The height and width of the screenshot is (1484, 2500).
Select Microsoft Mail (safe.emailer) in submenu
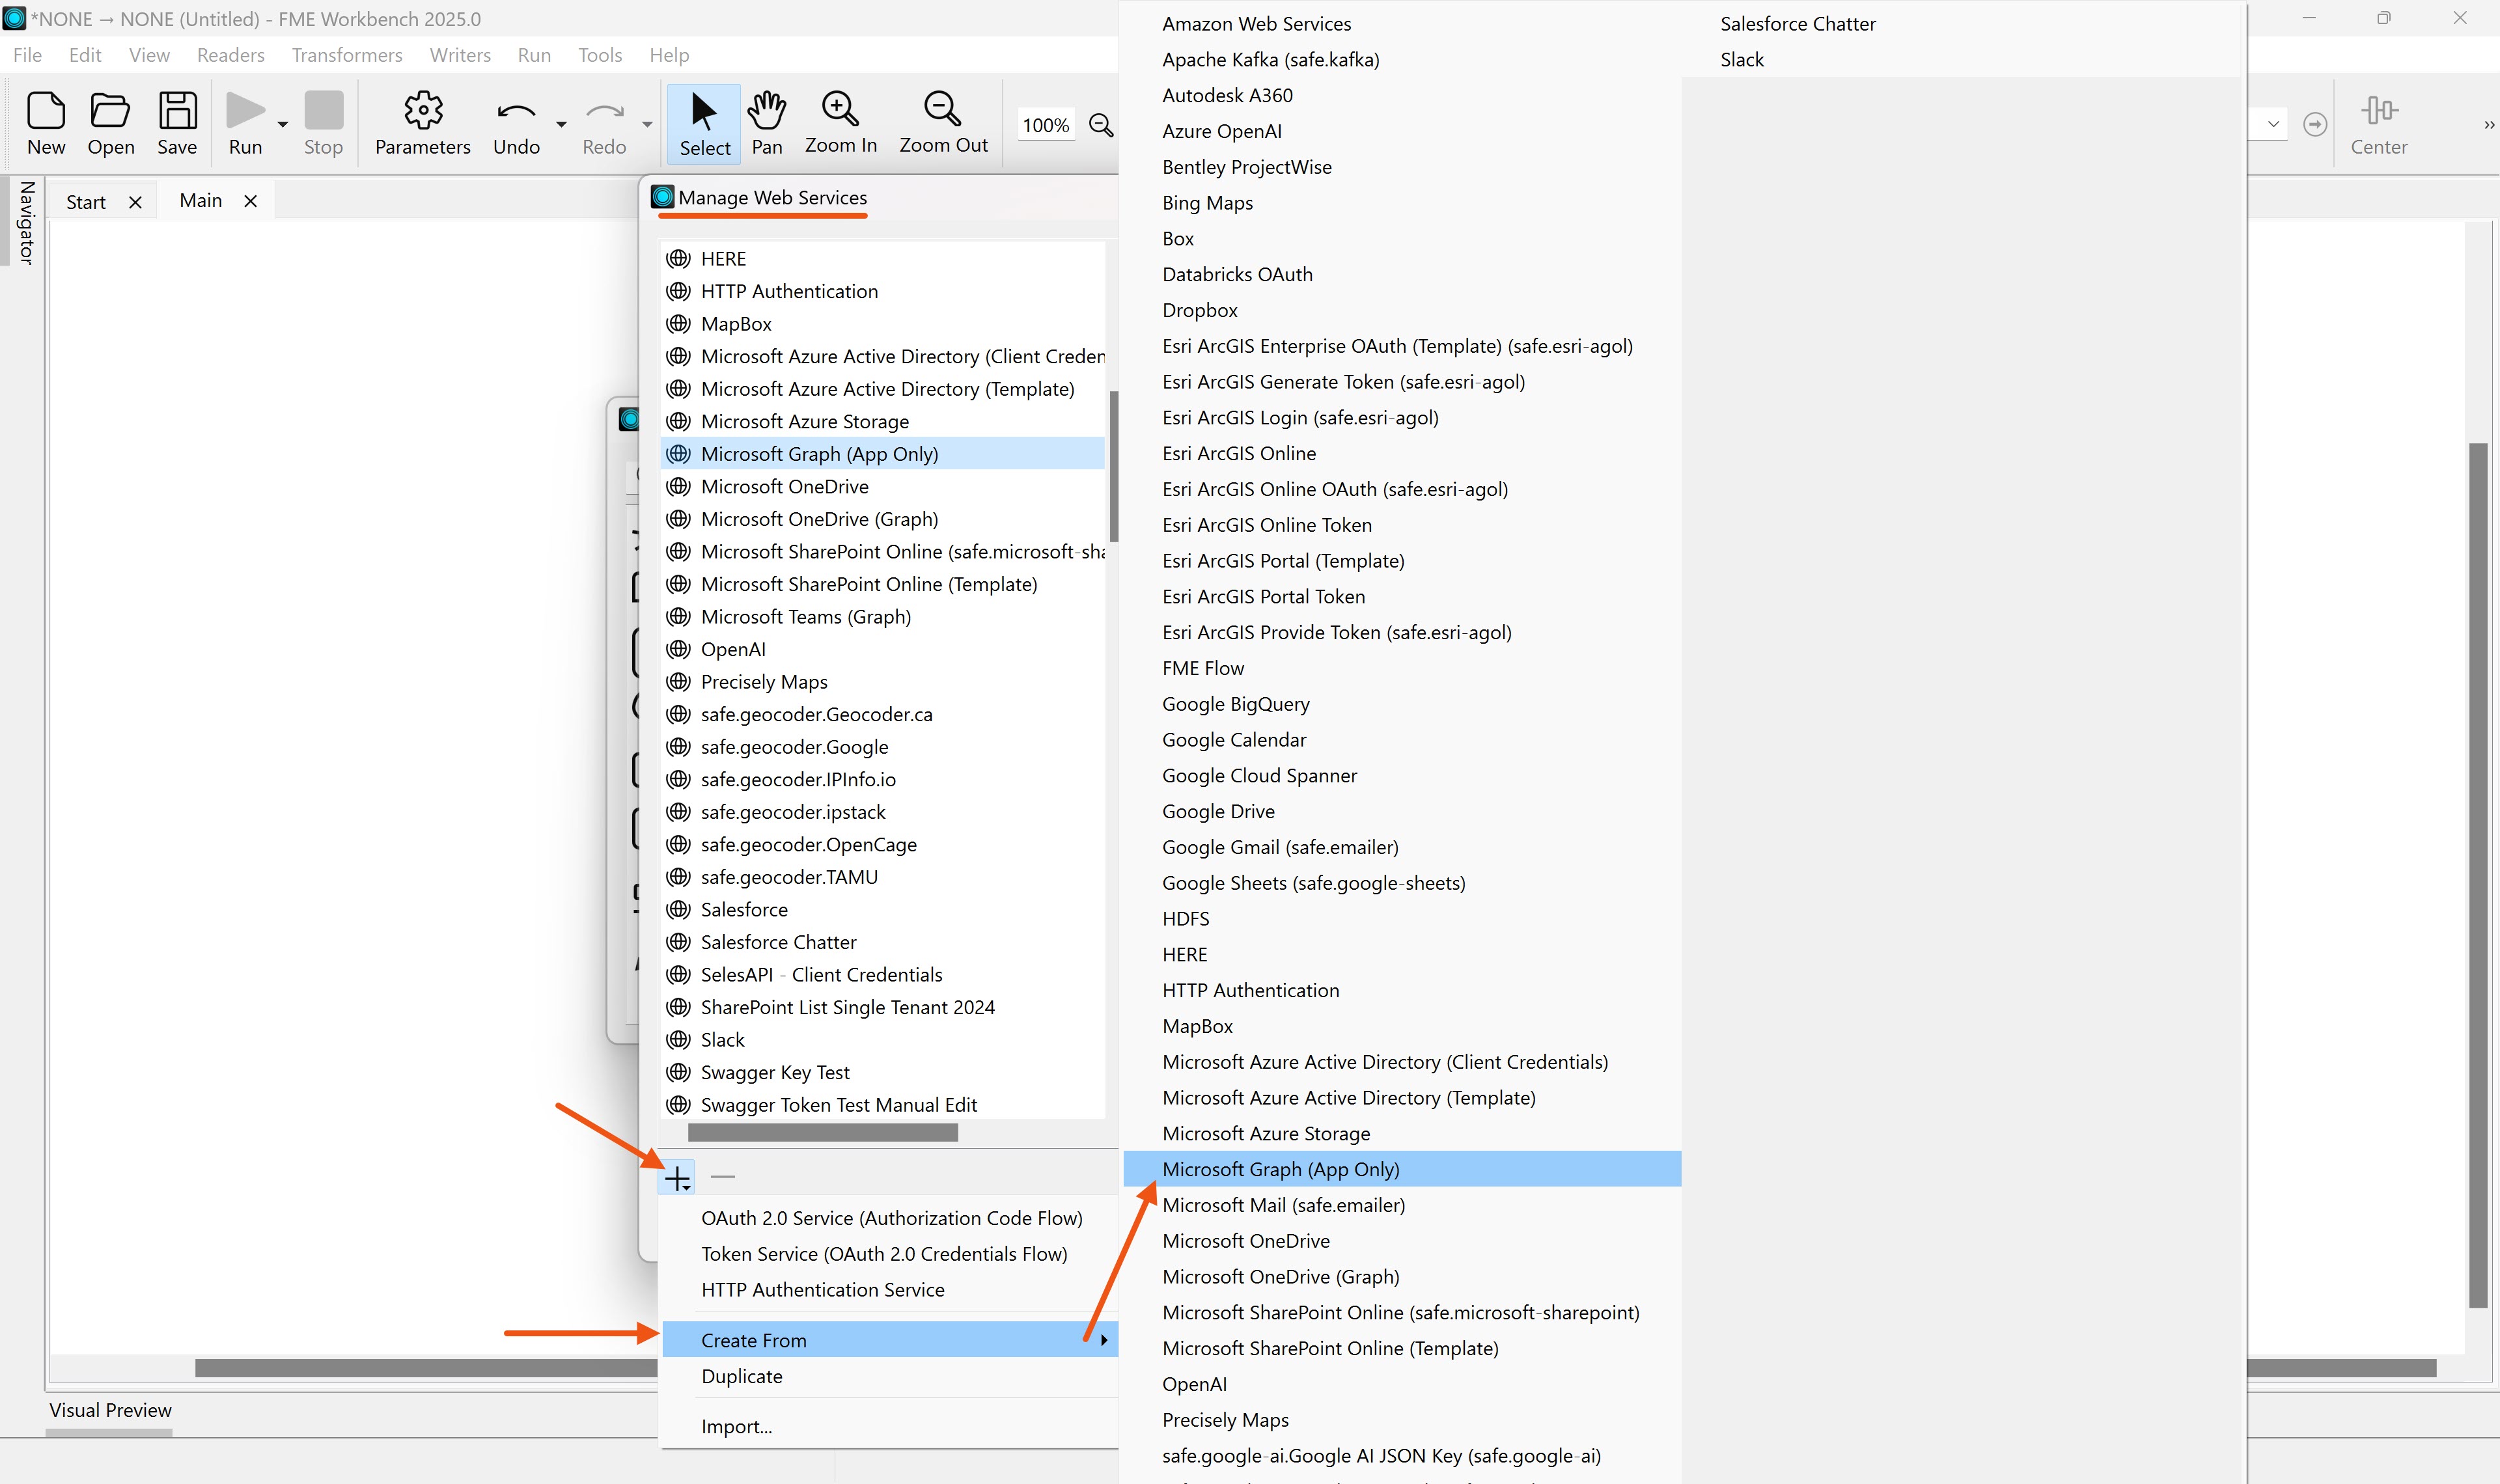(1402, 1205)
